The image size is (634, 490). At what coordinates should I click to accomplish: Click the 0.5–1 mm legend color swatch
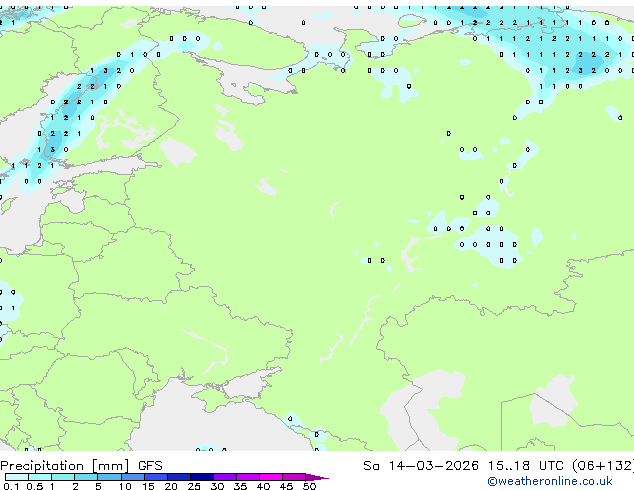(x=40, y=477)
